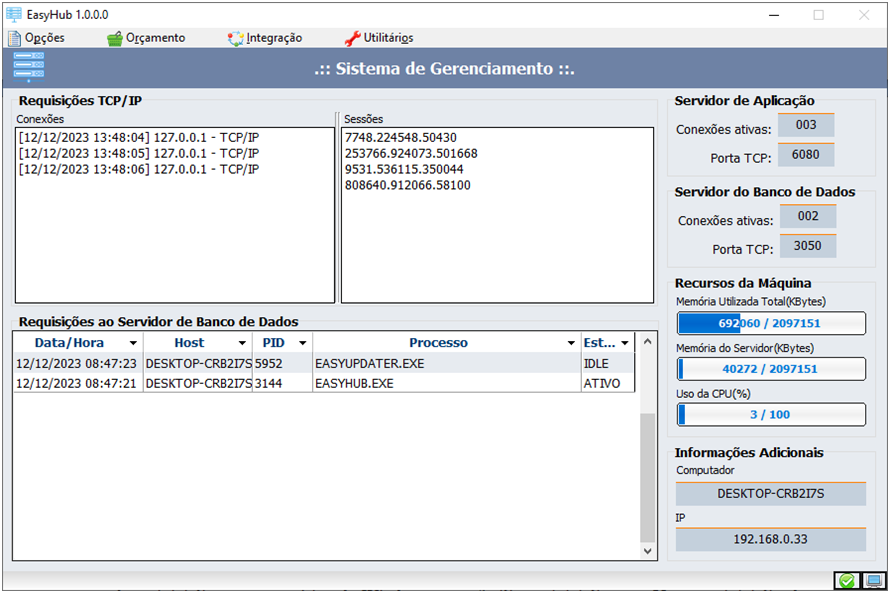Click the green checkmark status icon

click(847, 581)
